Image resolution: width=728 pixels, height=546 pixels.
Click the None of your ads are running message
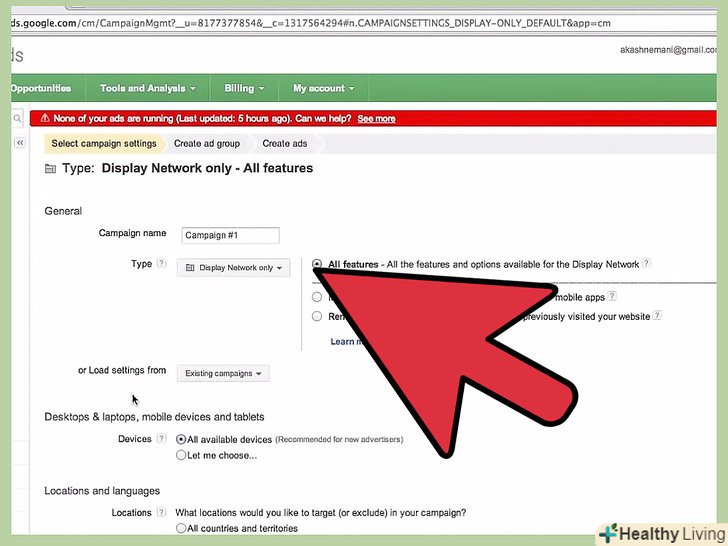click(x=202, y=118)
